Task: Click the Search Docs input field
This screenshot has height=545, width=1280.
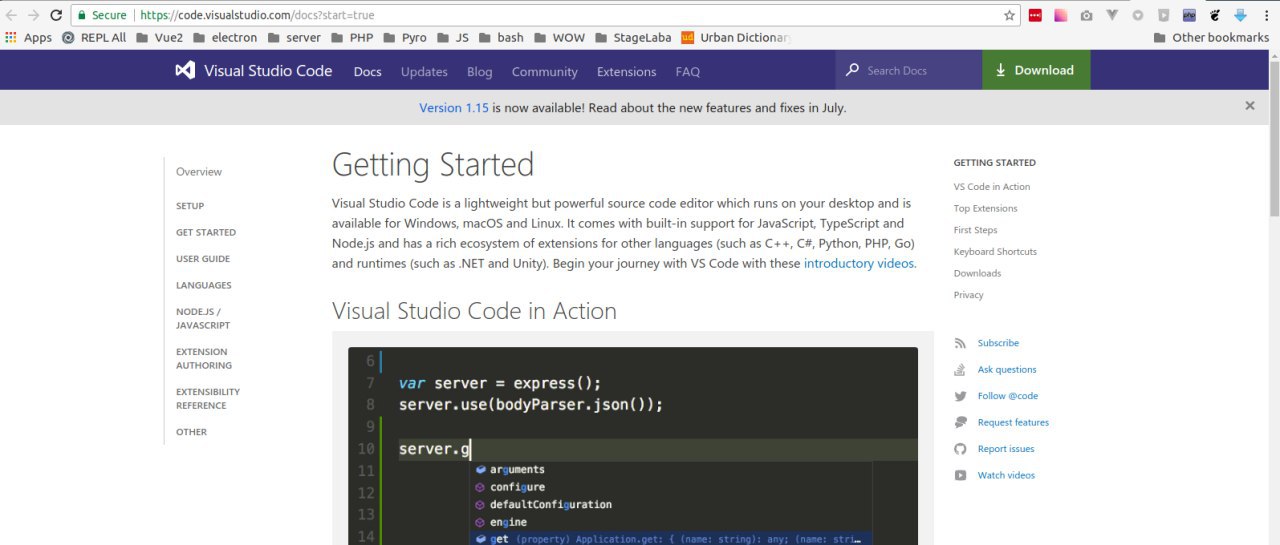Action: click(918, 71)
